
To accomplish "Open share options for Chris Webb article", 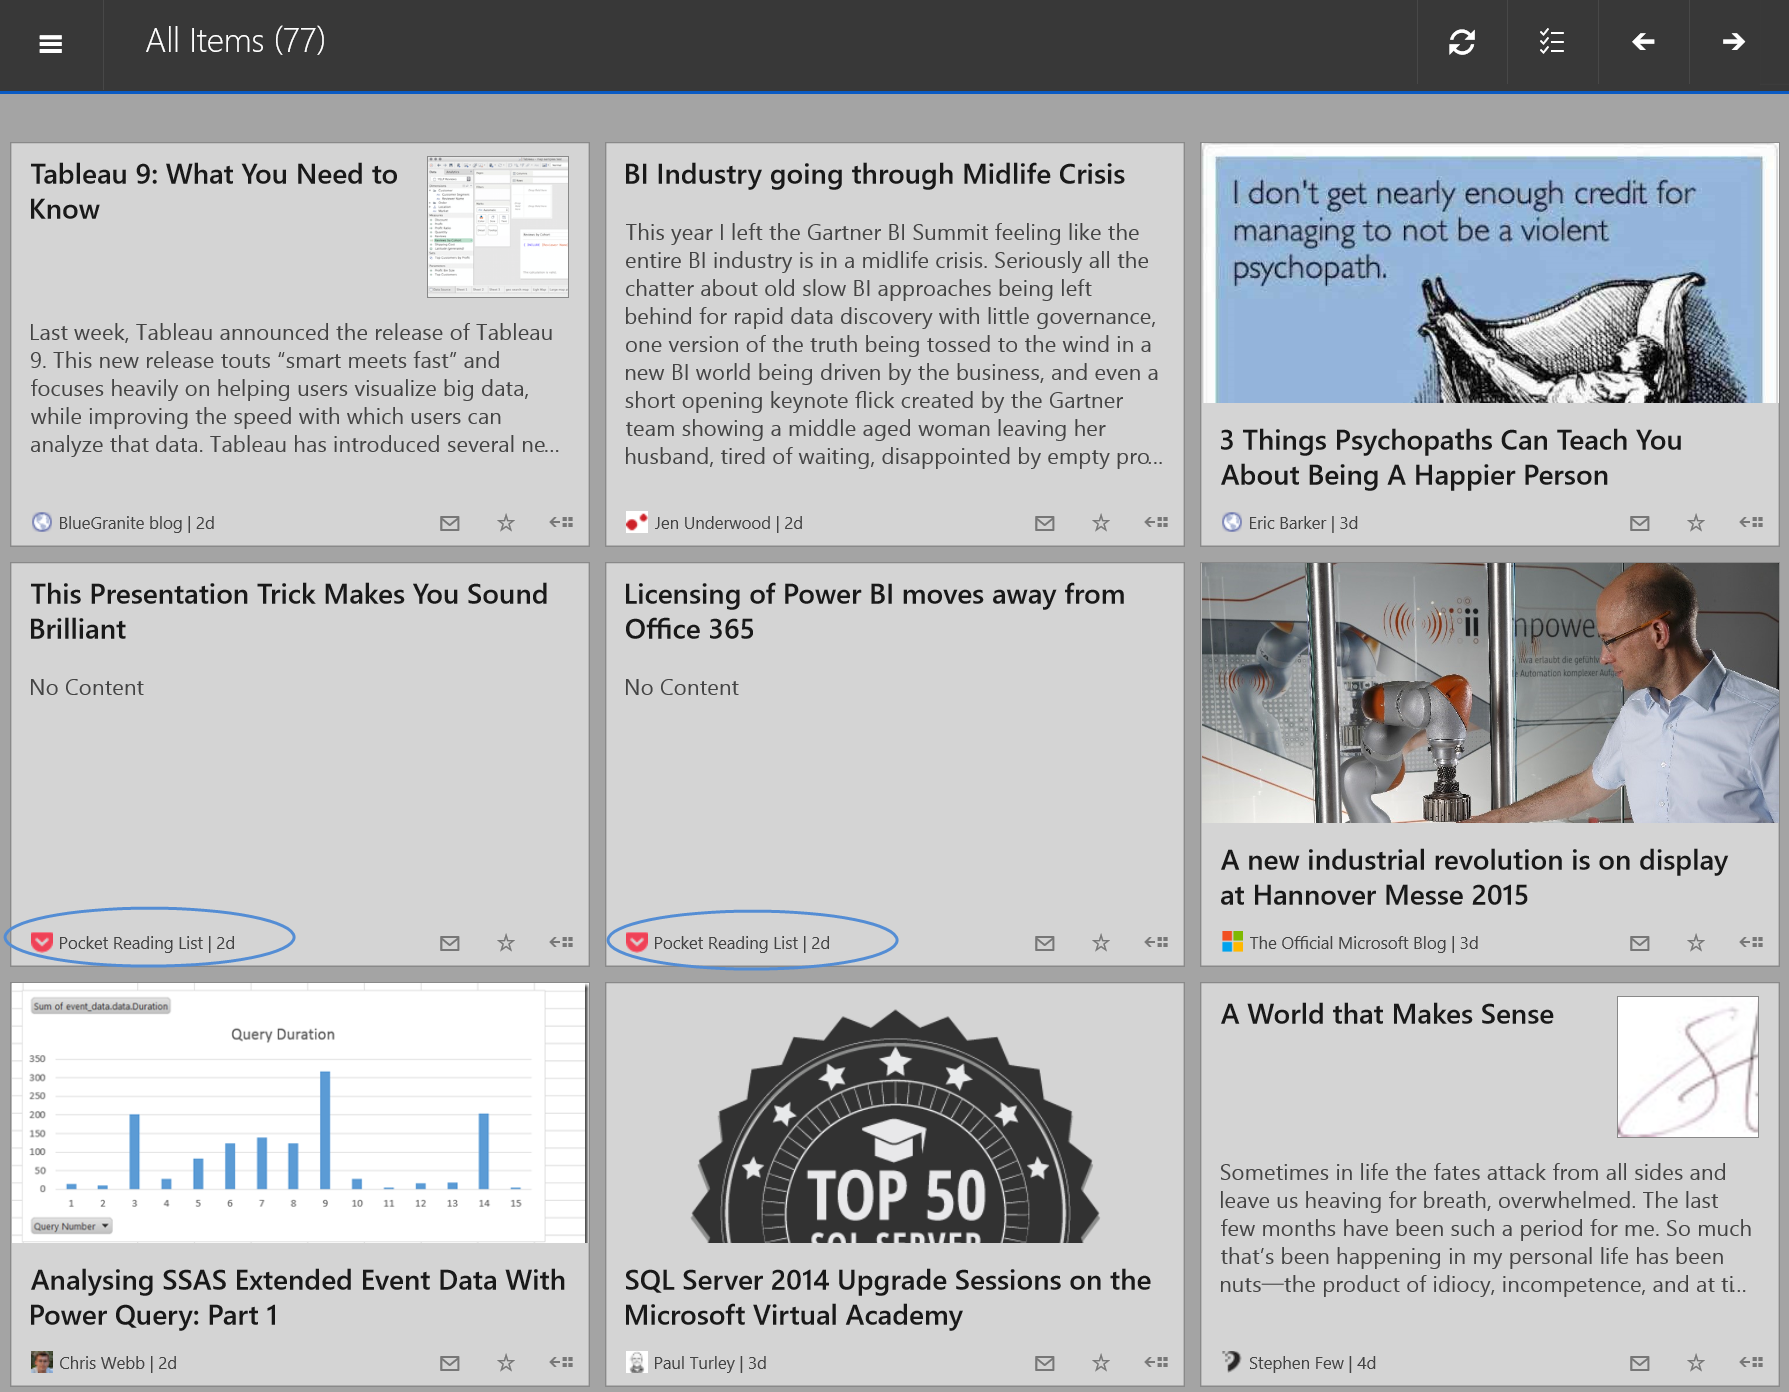I will point(561,1362).
